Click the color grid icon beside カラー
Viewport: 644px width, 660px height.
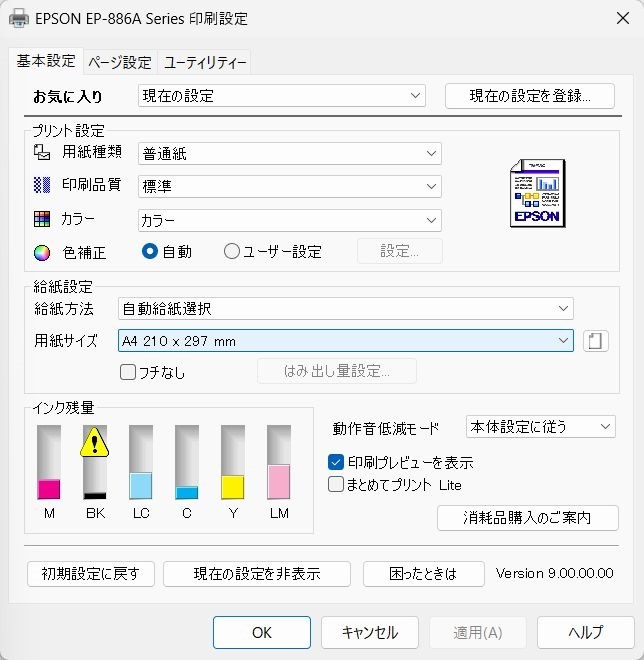[x=42, y=219]
